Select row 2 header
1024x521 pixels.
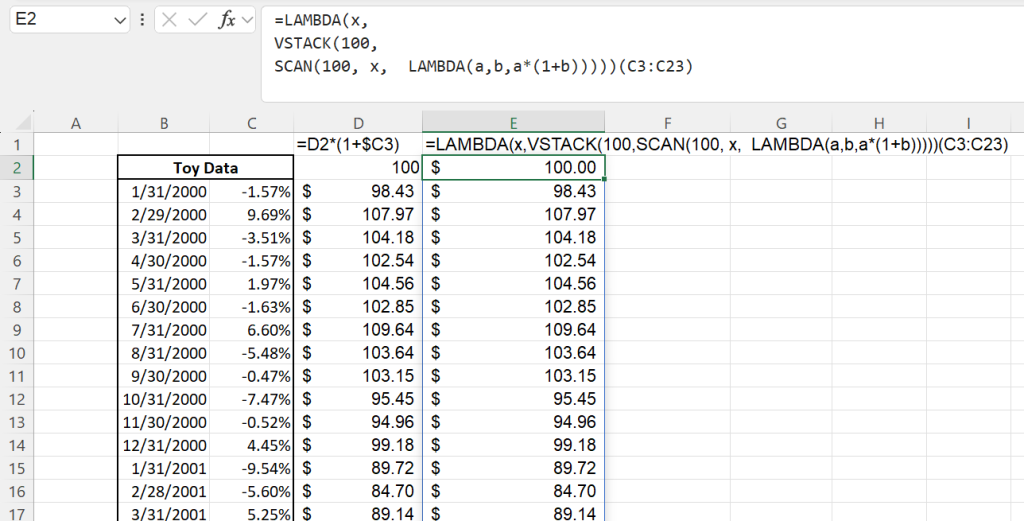(x=19, y=167)
